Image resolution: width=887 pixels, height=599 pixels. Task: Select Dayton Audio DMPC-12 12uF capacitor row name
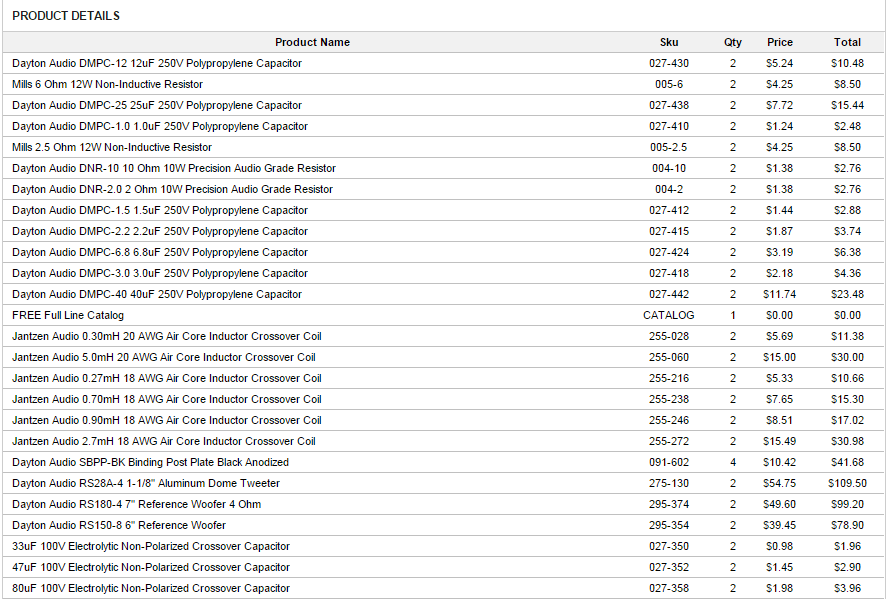(157, 63)
